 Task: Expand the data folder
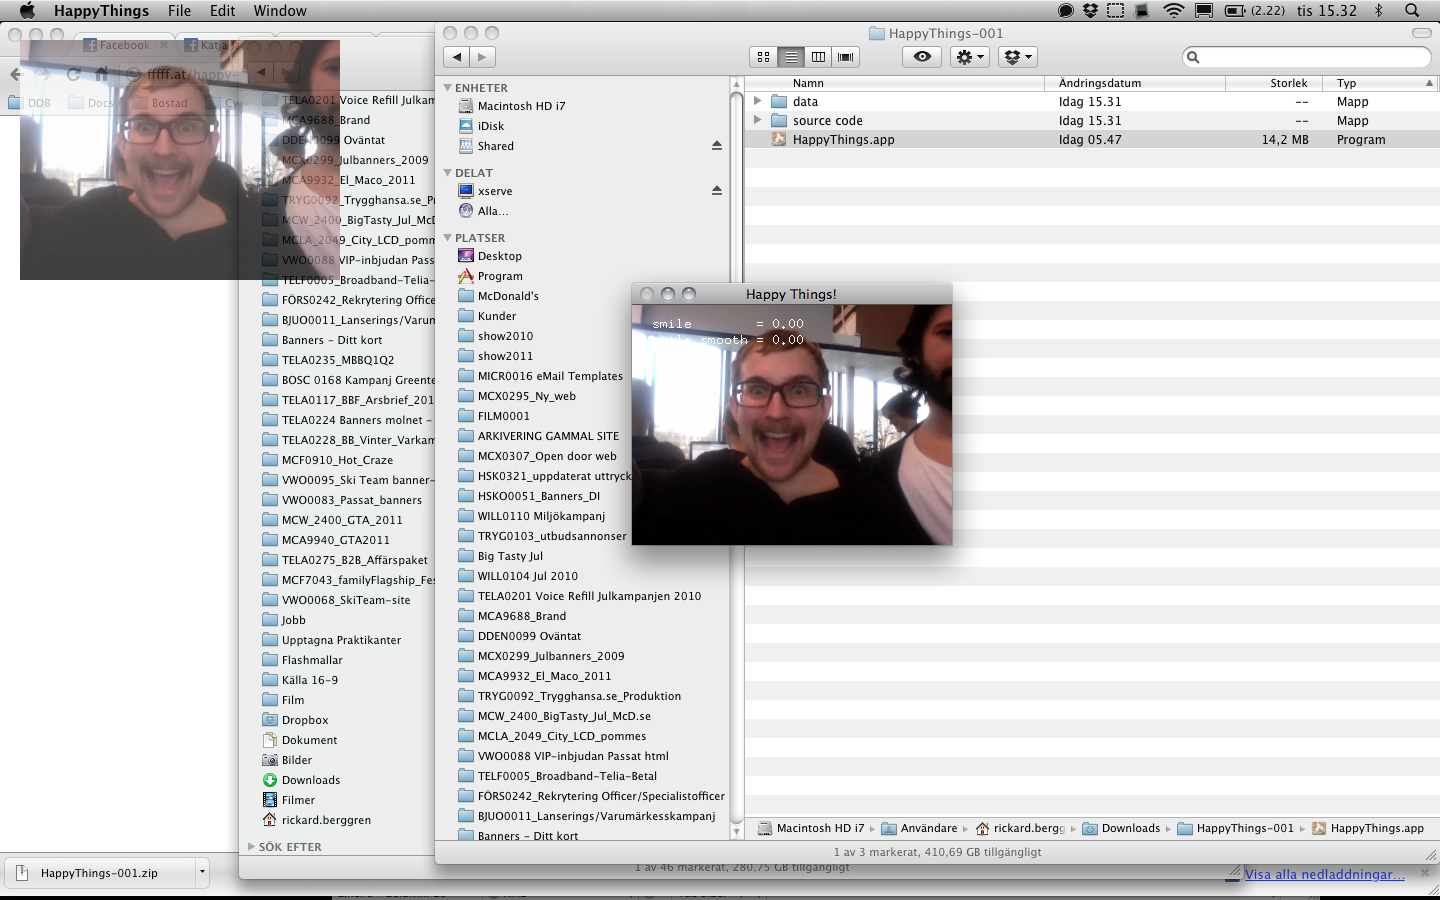coord(757,101)
